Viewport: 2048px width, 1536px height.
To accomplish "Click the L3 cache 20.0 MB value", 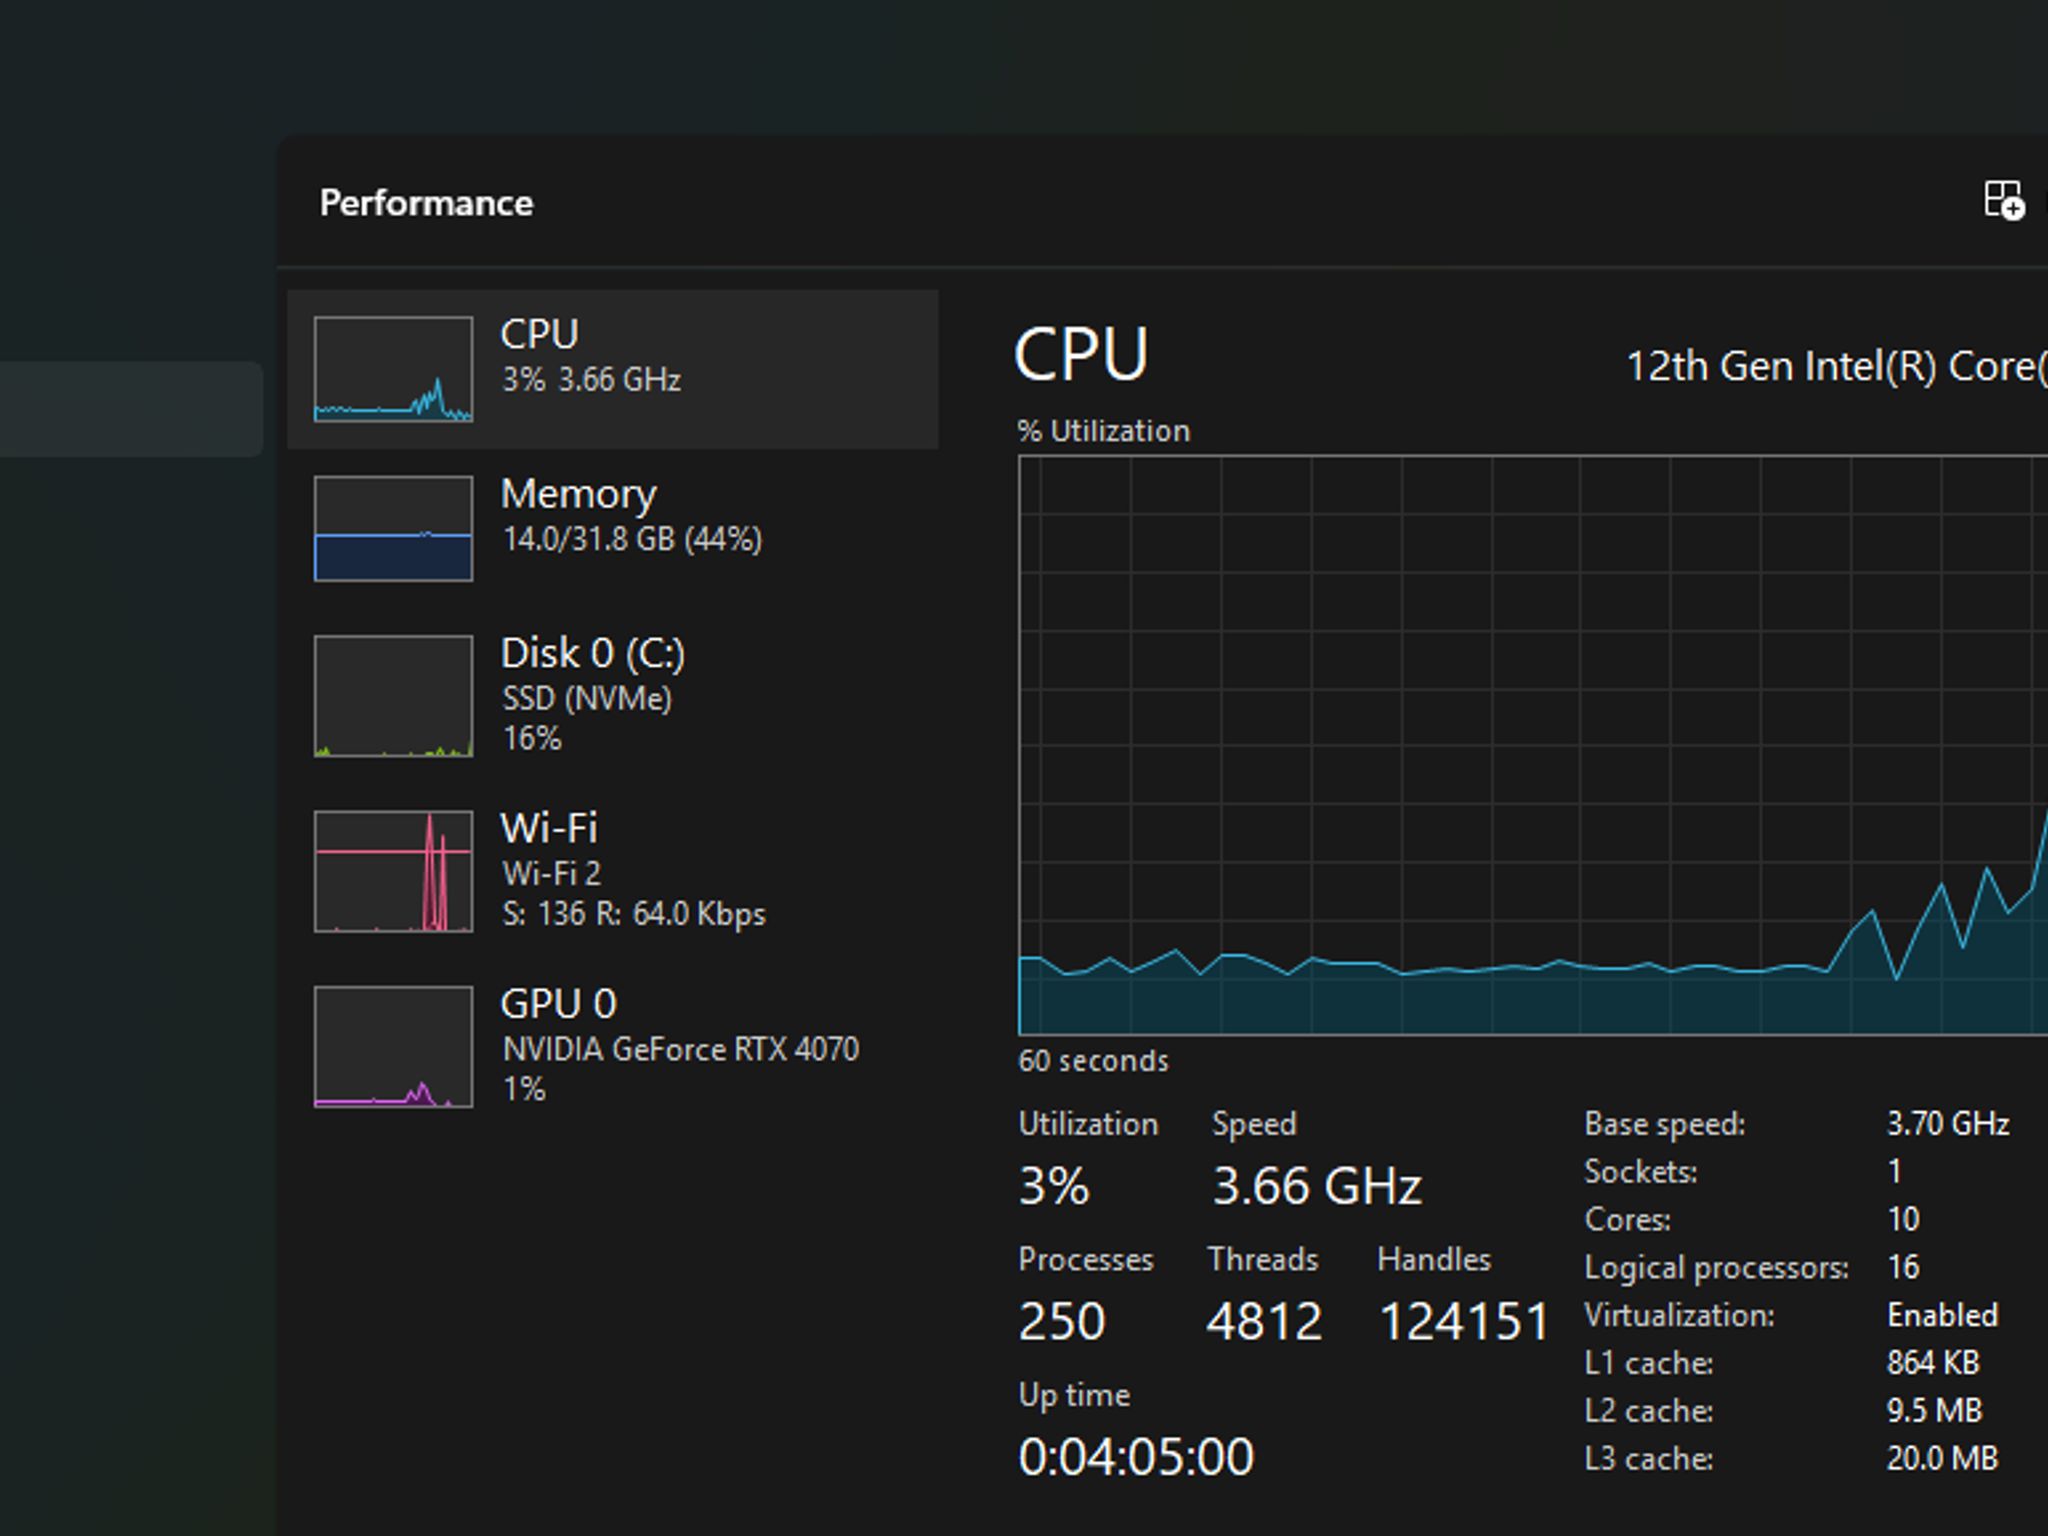I will pos(1942,1459).
